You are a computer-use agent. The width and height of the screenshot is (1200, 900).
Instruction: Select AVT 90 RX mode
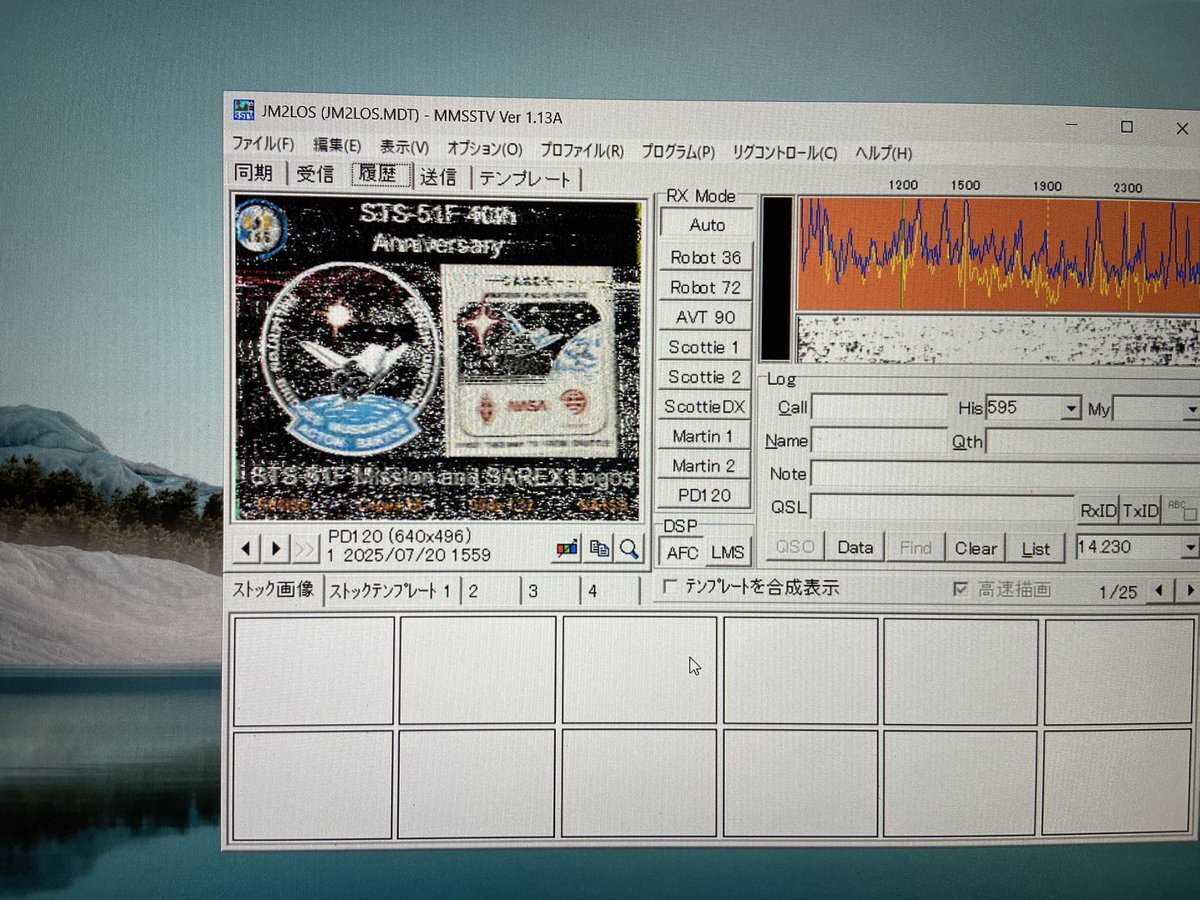point(706,317)
